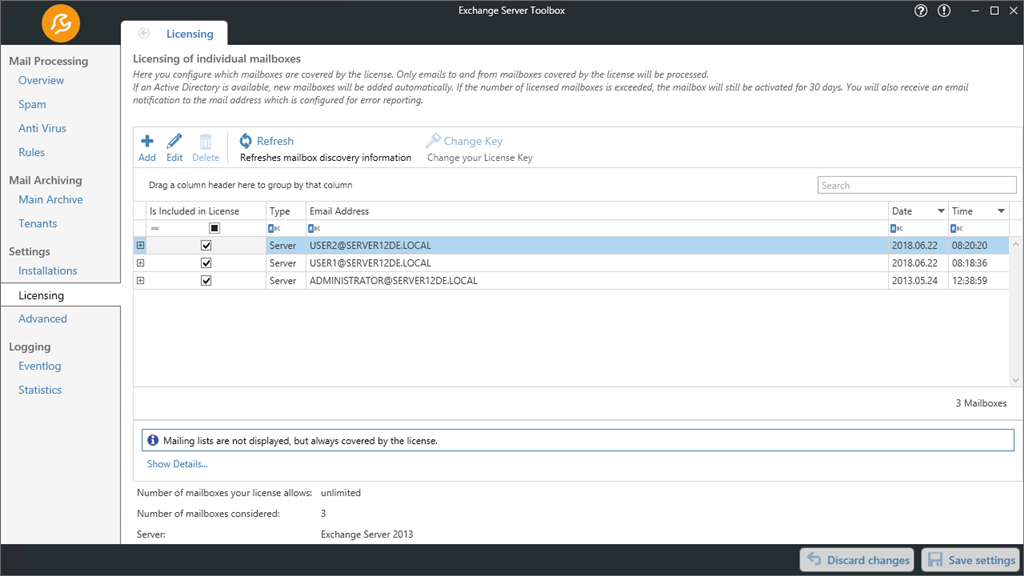The image size is (1024, 576).
Task: Close the Exchange Server Toolbox window
Action: (x=1014, y=10)
